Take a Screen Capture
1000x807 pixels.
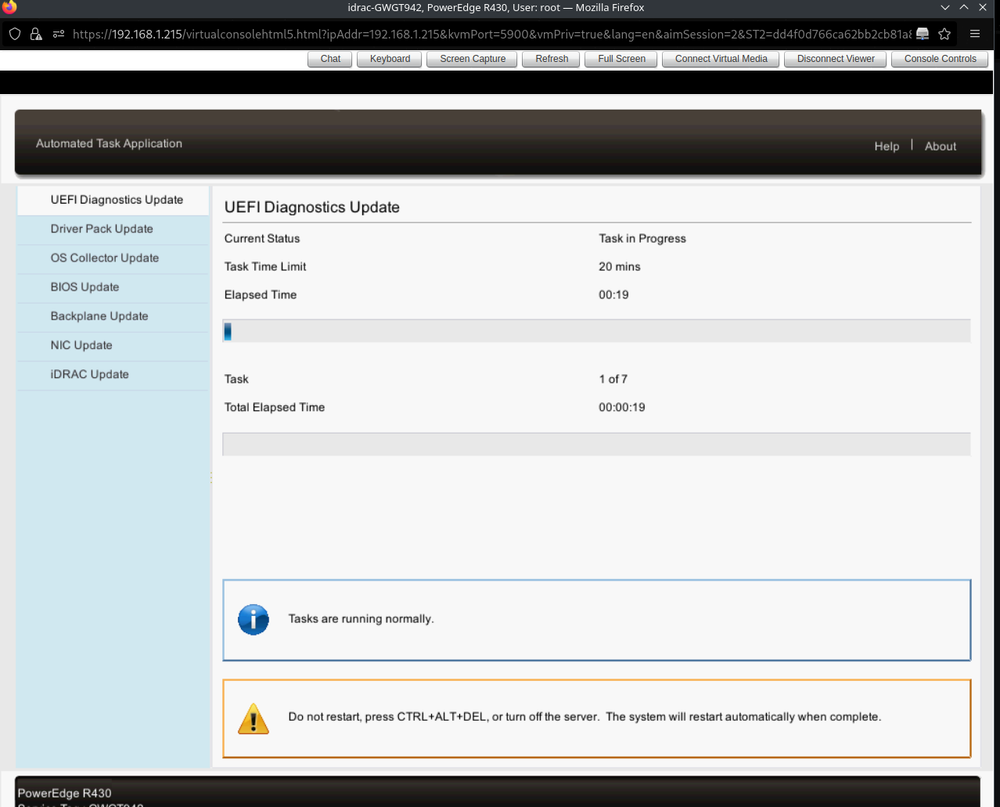coord(471,58)
